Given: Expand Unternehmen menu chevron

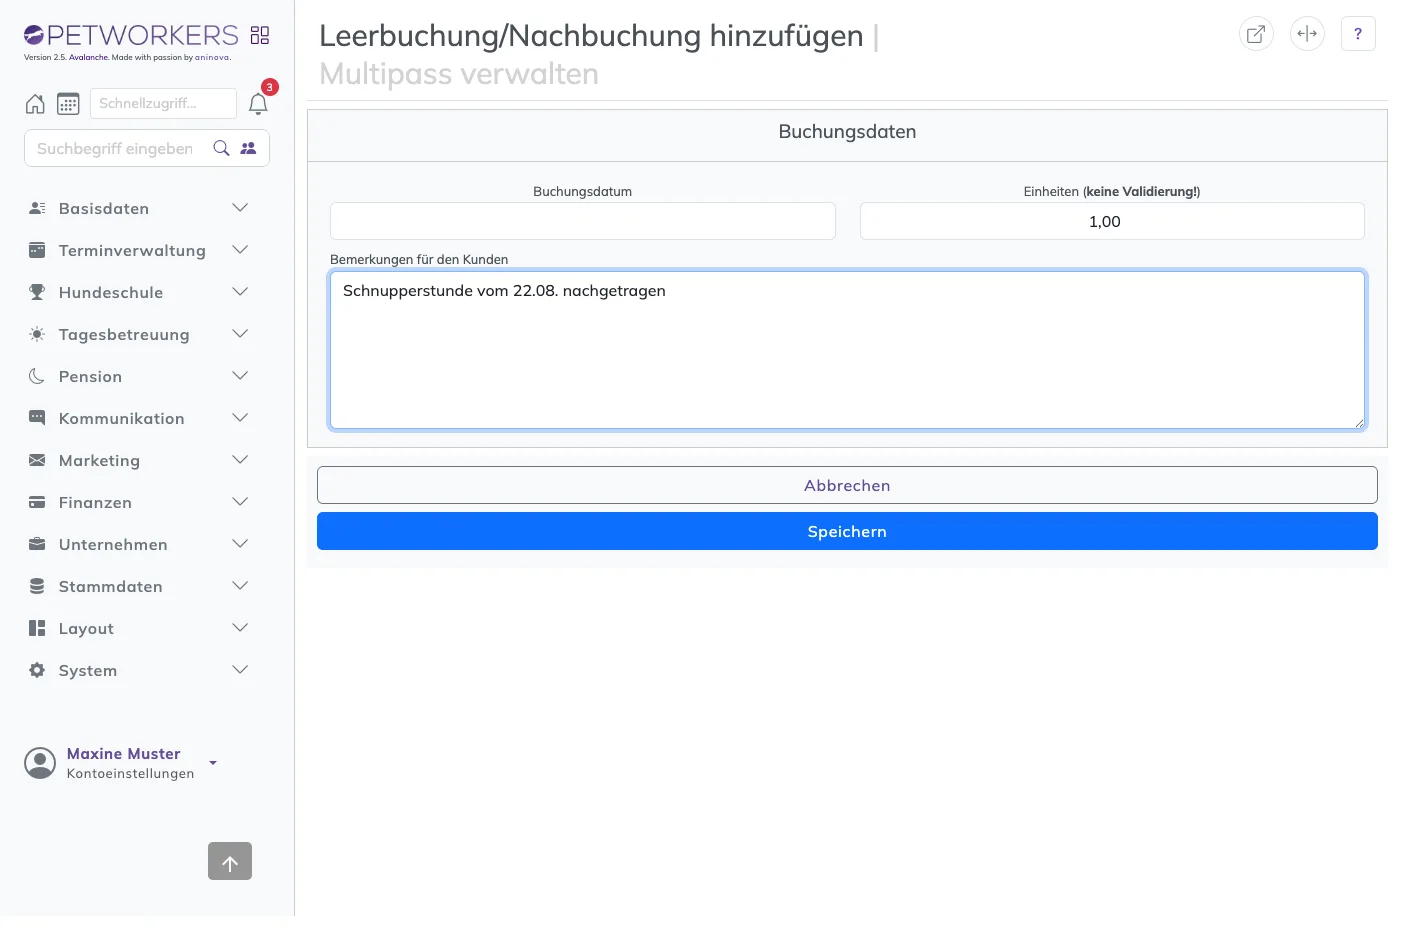Looking at the screenshot, I should click(240, 544).
